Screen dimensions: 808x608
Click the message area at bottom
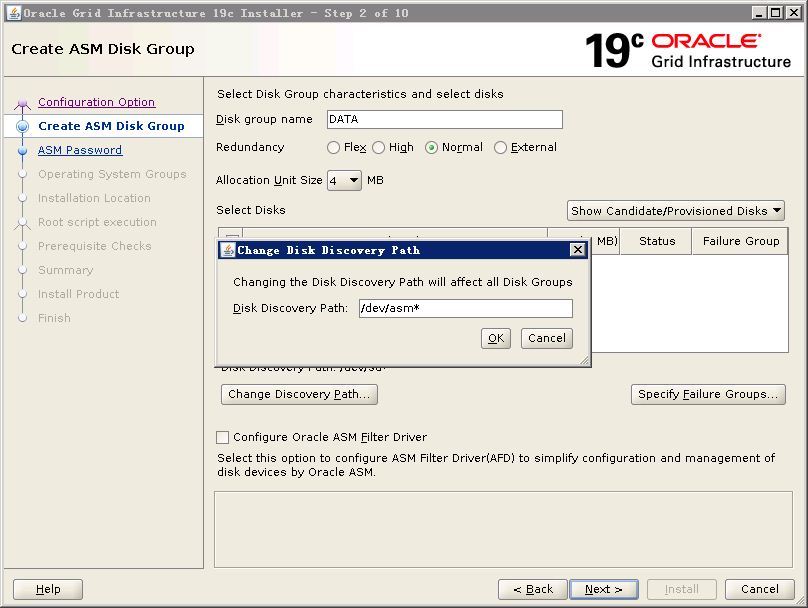(x=503, y=530)
